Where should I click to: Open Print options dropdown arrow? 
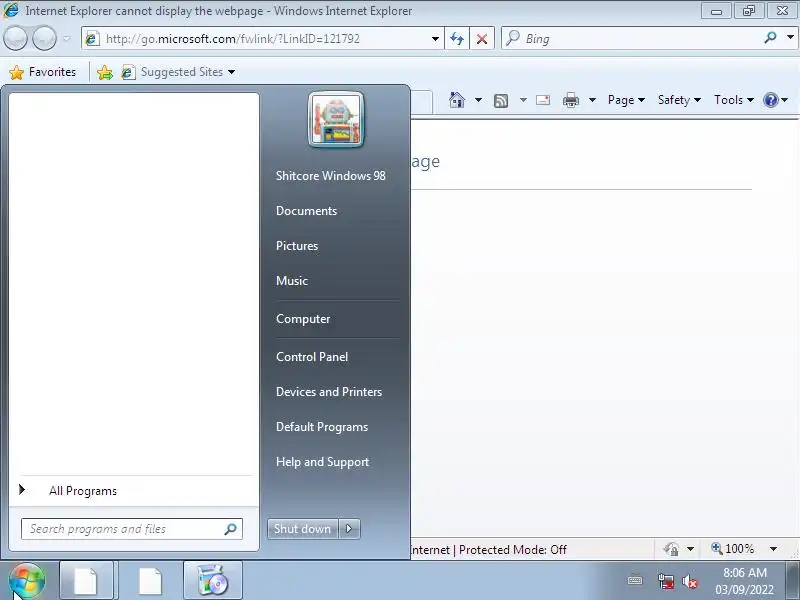coord(592,100)
